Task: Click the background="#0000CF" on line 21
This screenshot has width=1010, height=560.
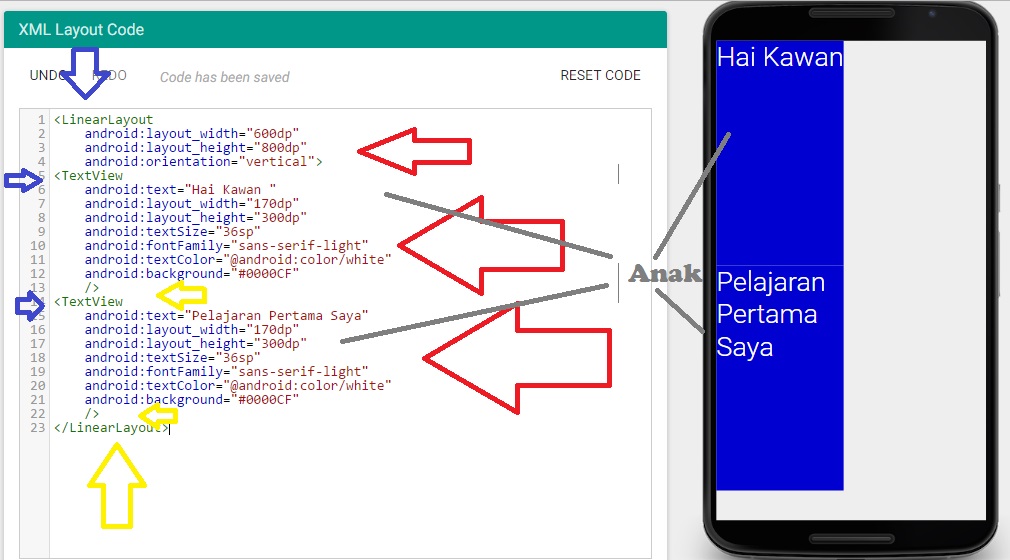Action: coord(192,400)
